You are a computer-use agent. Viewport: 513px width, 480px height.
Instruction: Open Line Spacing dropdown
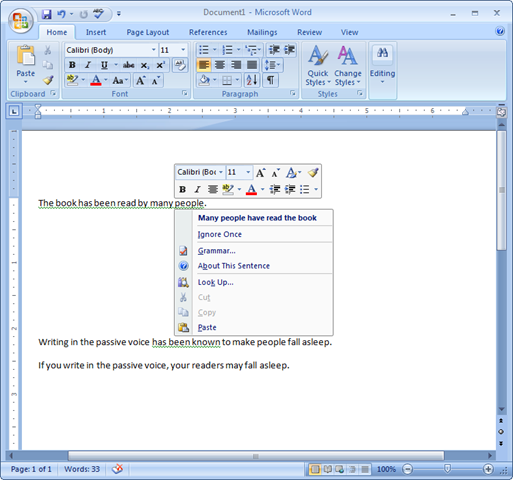(x=273, y=65)
